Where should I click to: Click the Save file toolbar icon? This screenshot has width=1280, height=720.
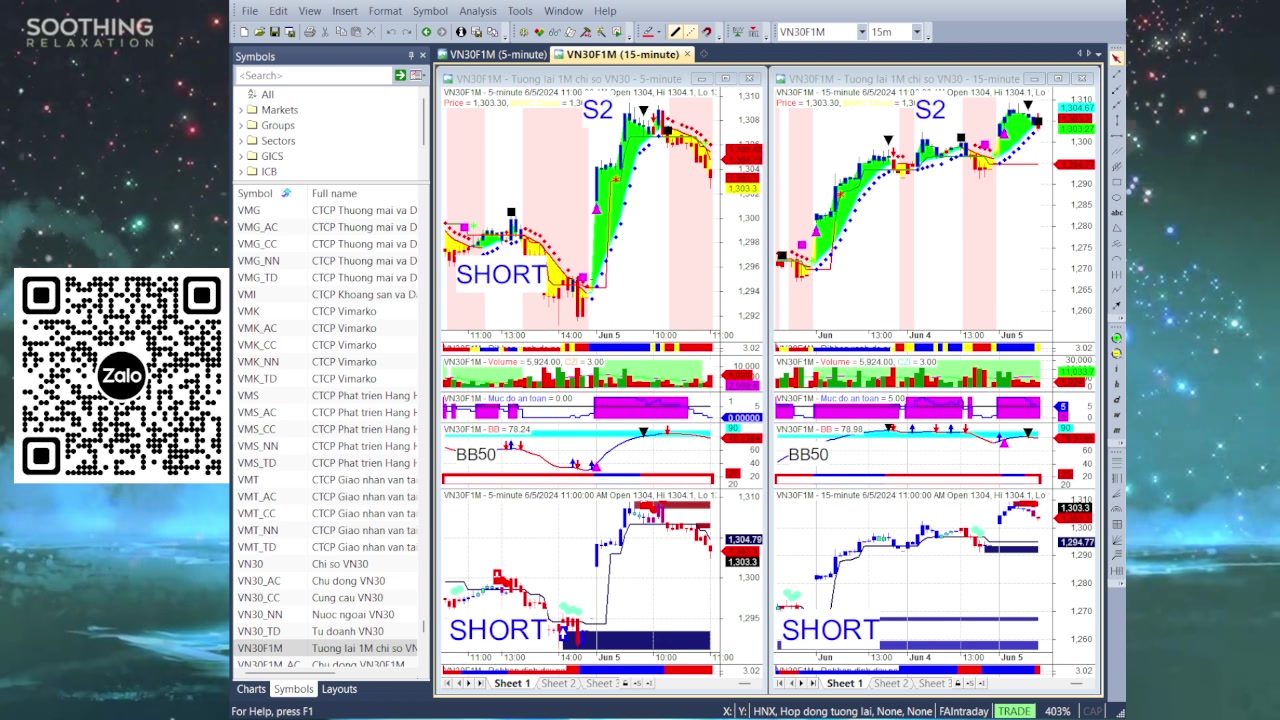[275, 32]
